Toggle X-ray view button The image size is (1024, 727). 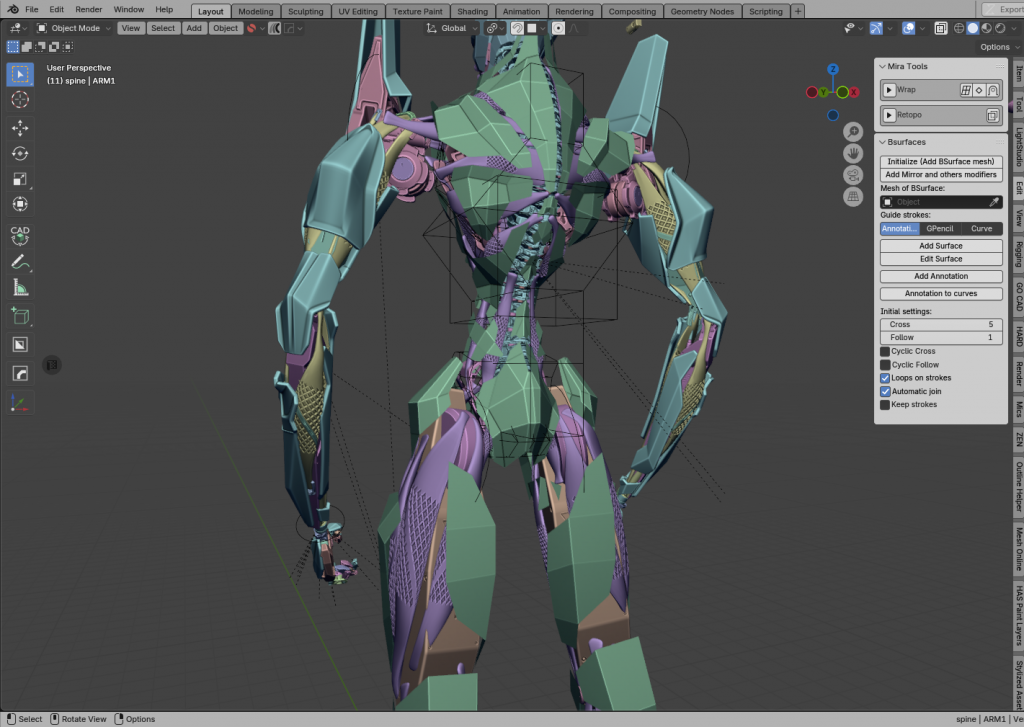[940, 28]
